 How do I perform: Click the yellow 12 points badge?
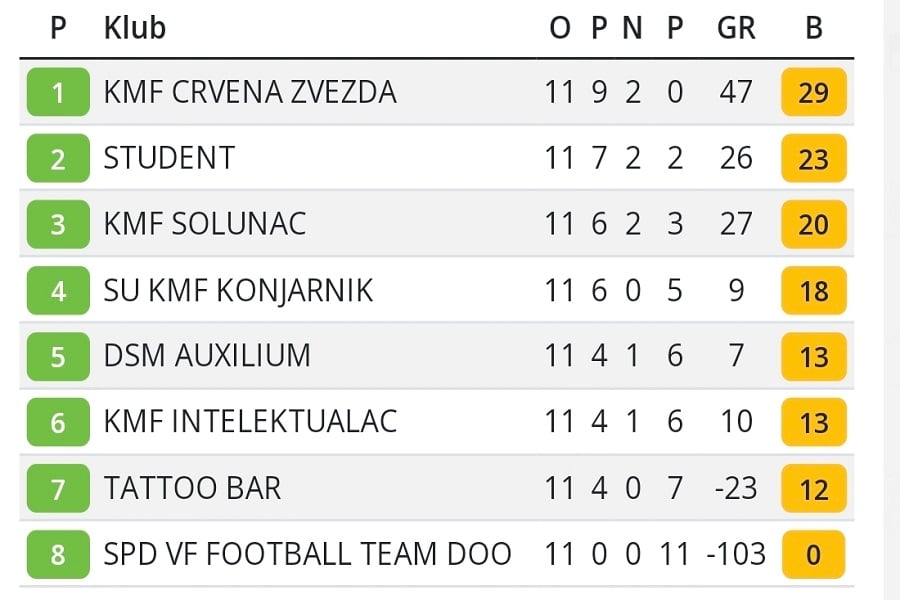point(814,489)
